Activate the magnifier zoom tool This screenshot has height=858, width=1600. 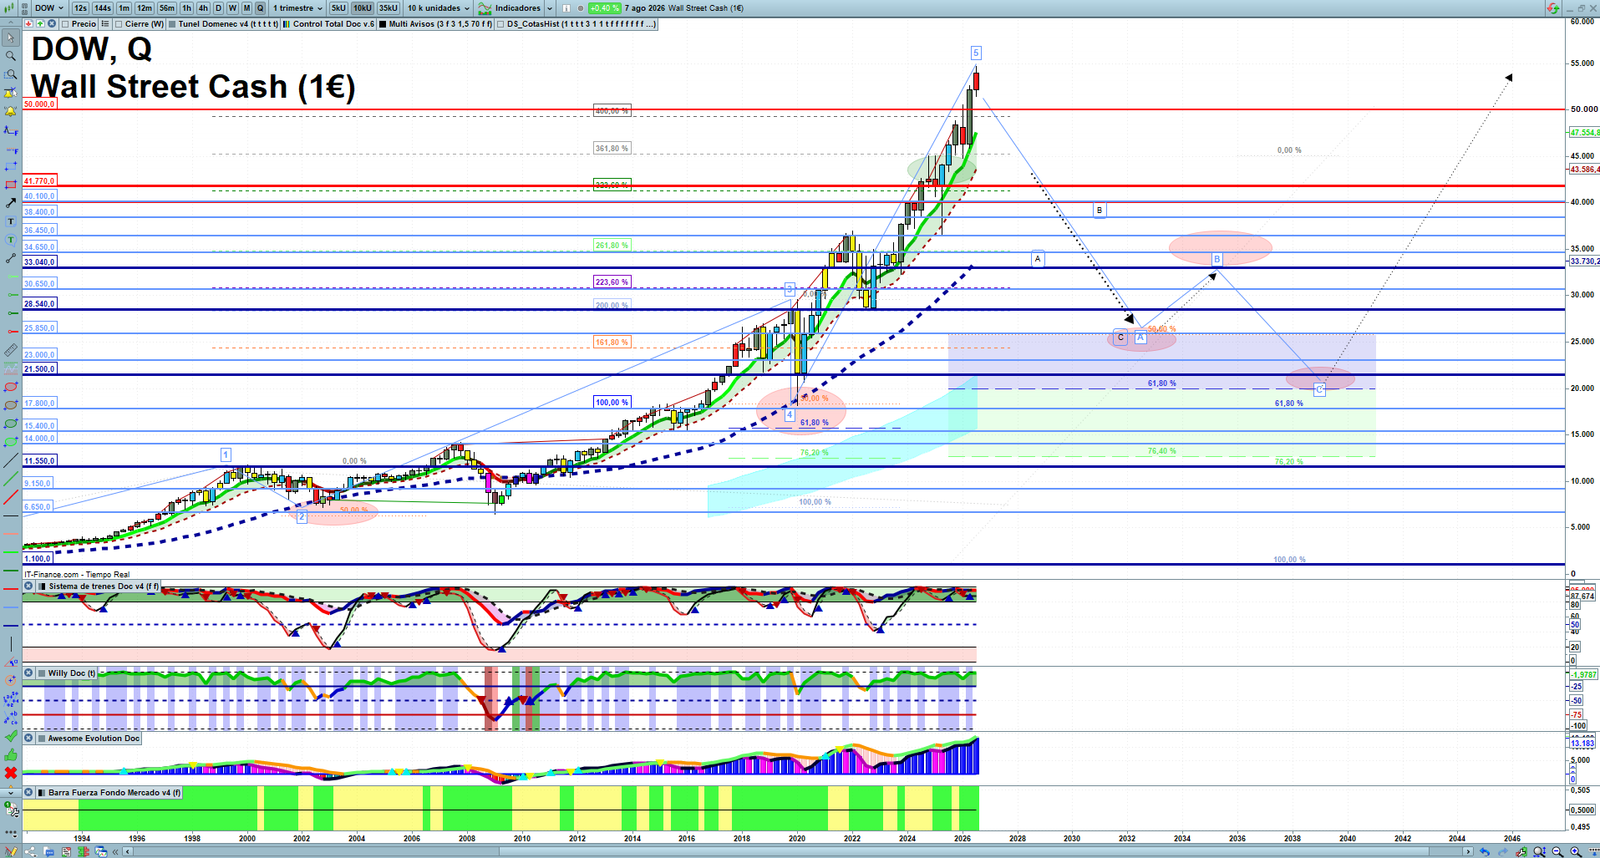(11, 56)
